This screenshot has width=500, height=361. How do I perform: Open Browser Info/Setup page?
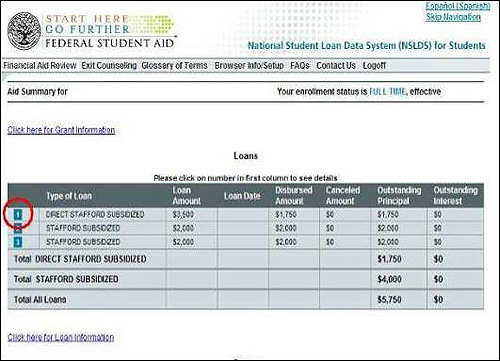pyautogui.click(x=249, y=66)
